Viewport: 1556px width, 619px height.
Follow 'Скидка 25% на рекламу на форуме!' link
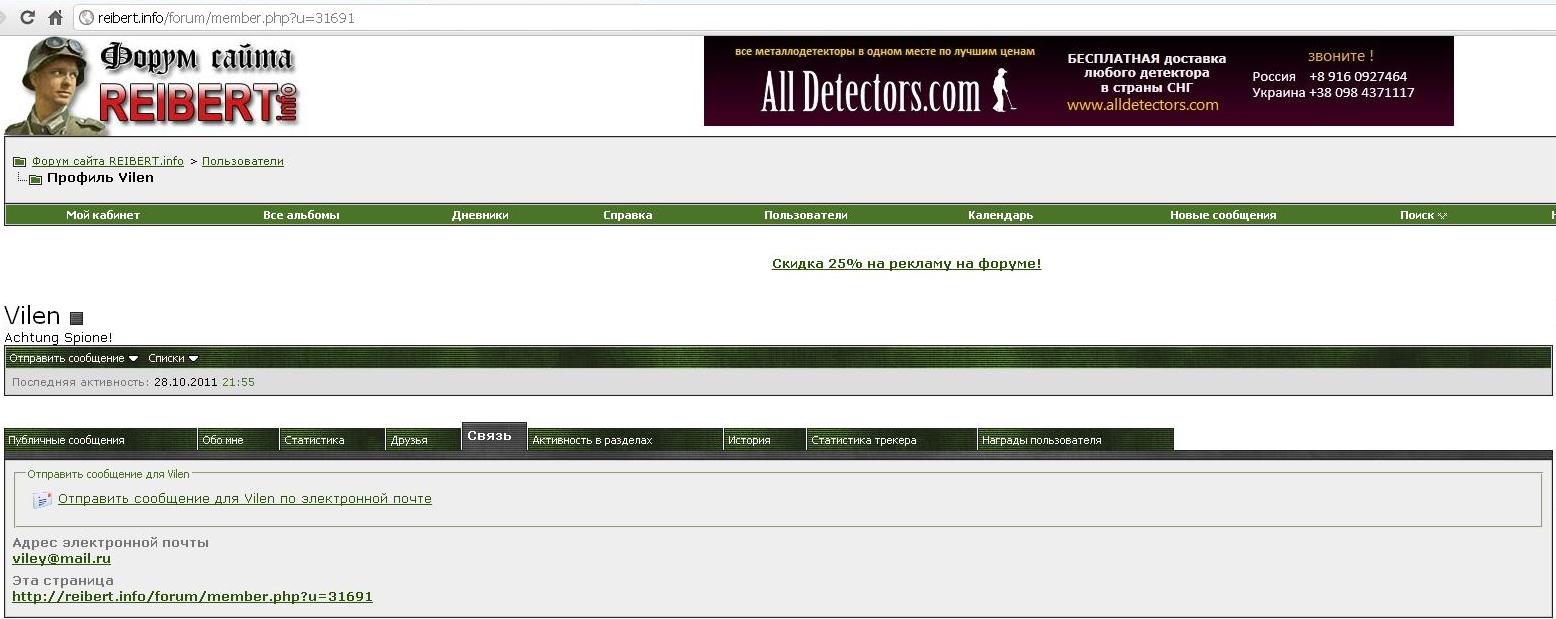906,264
